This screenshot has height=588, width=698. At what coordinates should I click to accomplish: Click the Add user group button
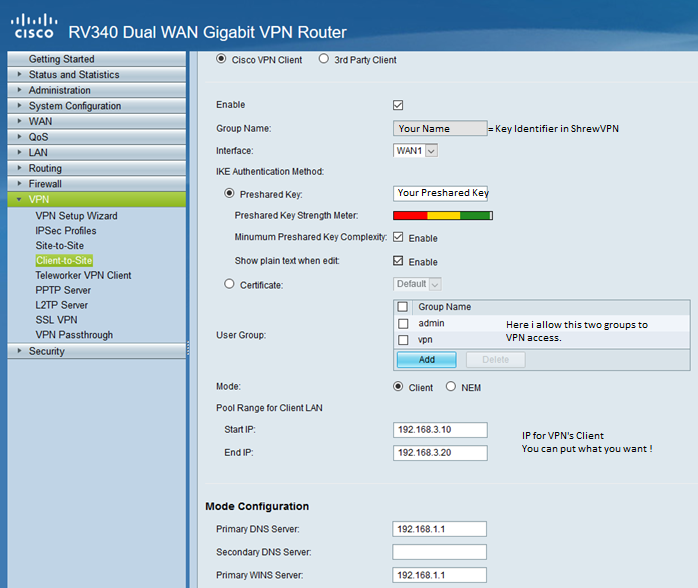coord(426,360)
